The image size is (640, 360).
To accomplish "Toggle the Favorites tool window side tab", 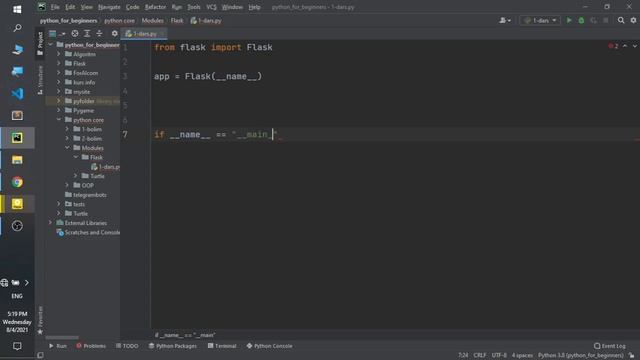I will [x=40, y=320].
